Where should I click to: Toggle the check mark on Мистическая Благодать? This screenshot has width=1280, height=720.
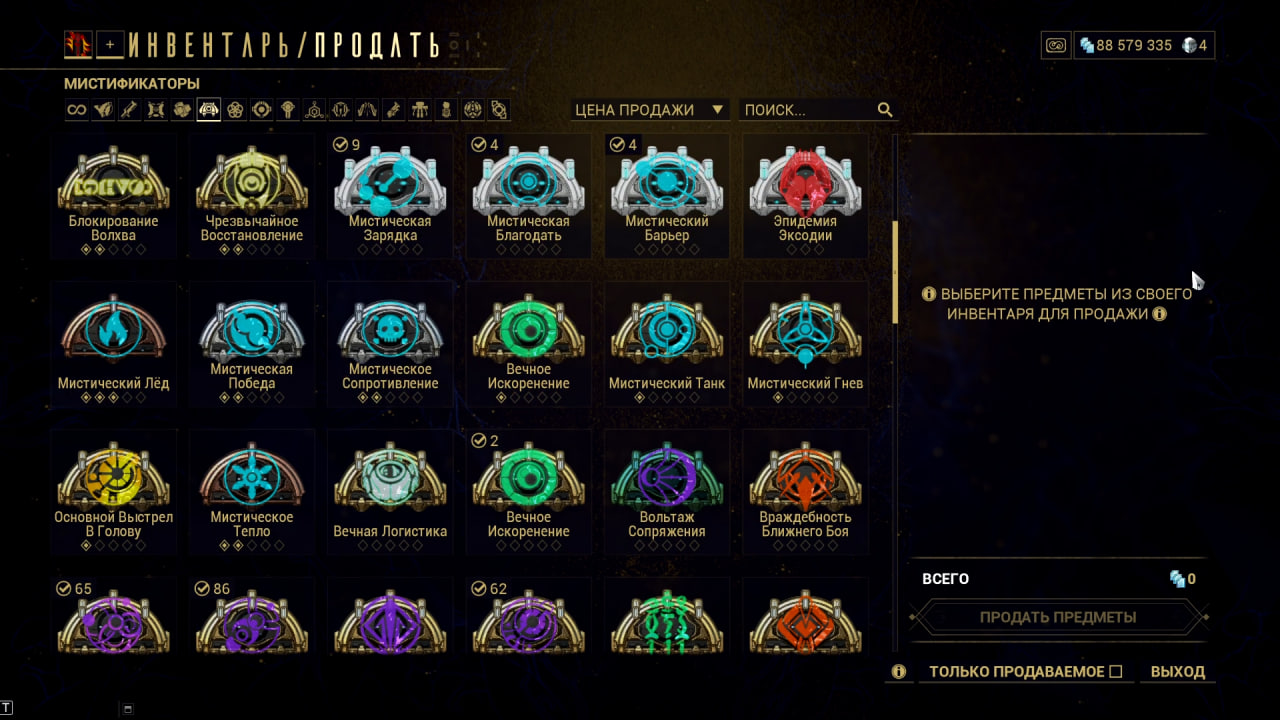tap(477, 145)
